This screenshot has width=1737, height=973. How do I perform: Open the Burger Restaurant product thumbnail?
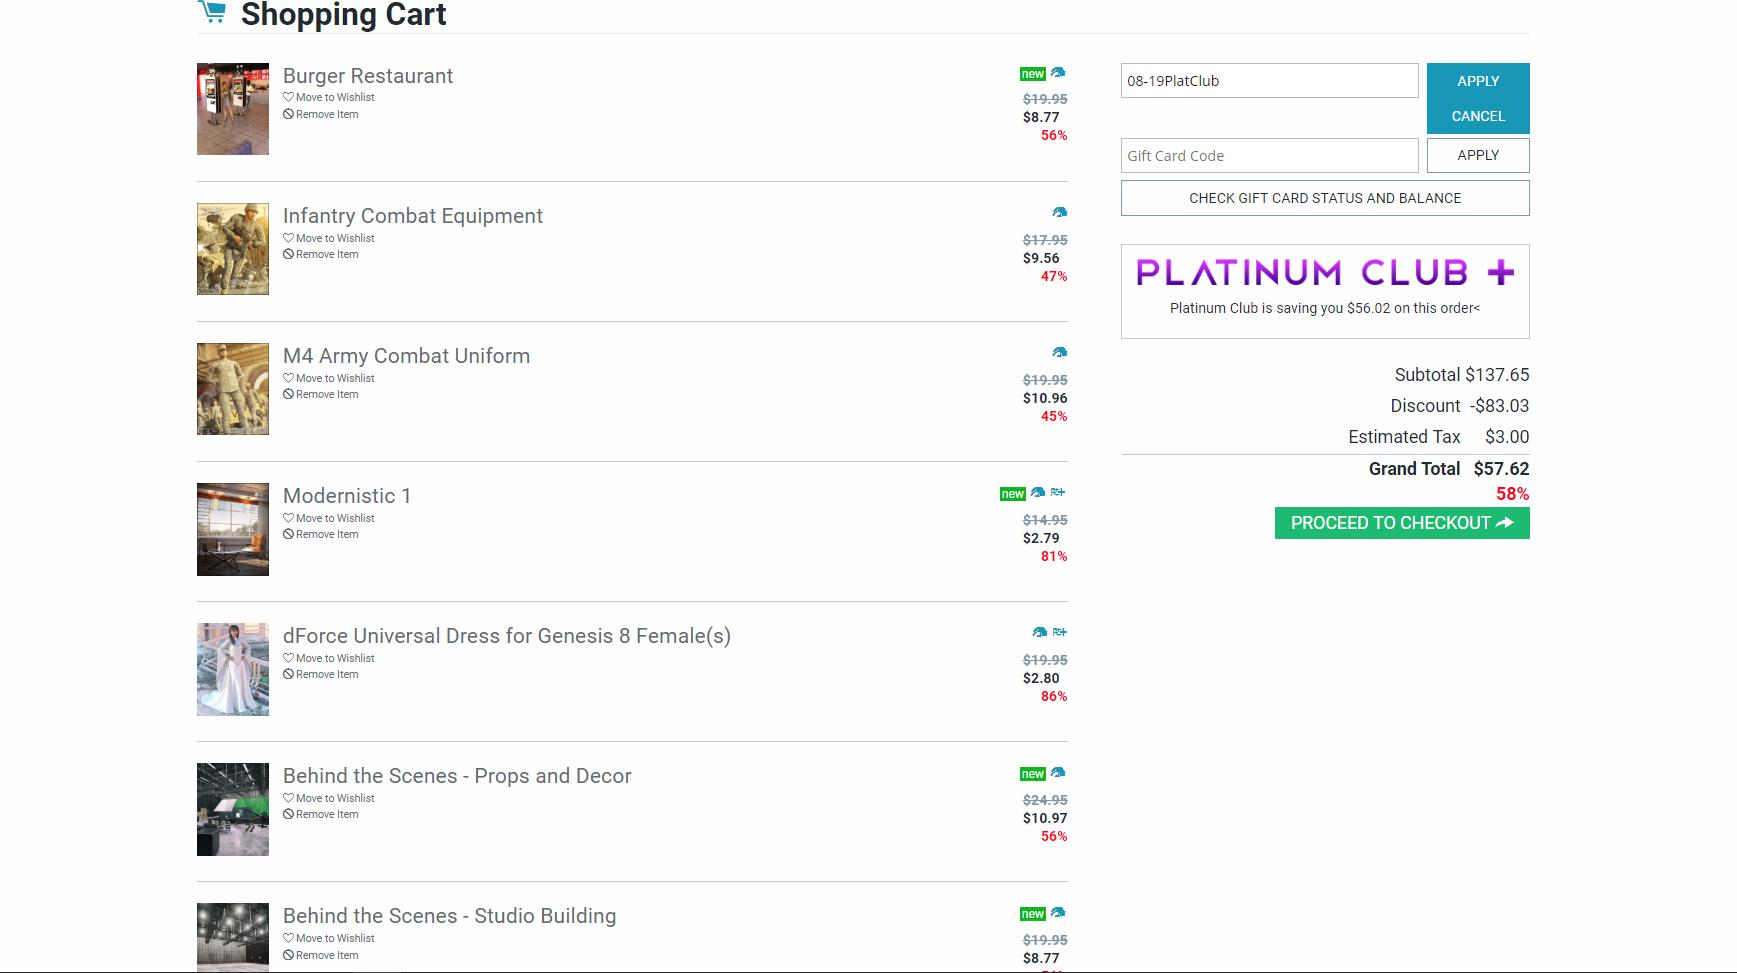[x=233, y=109]
